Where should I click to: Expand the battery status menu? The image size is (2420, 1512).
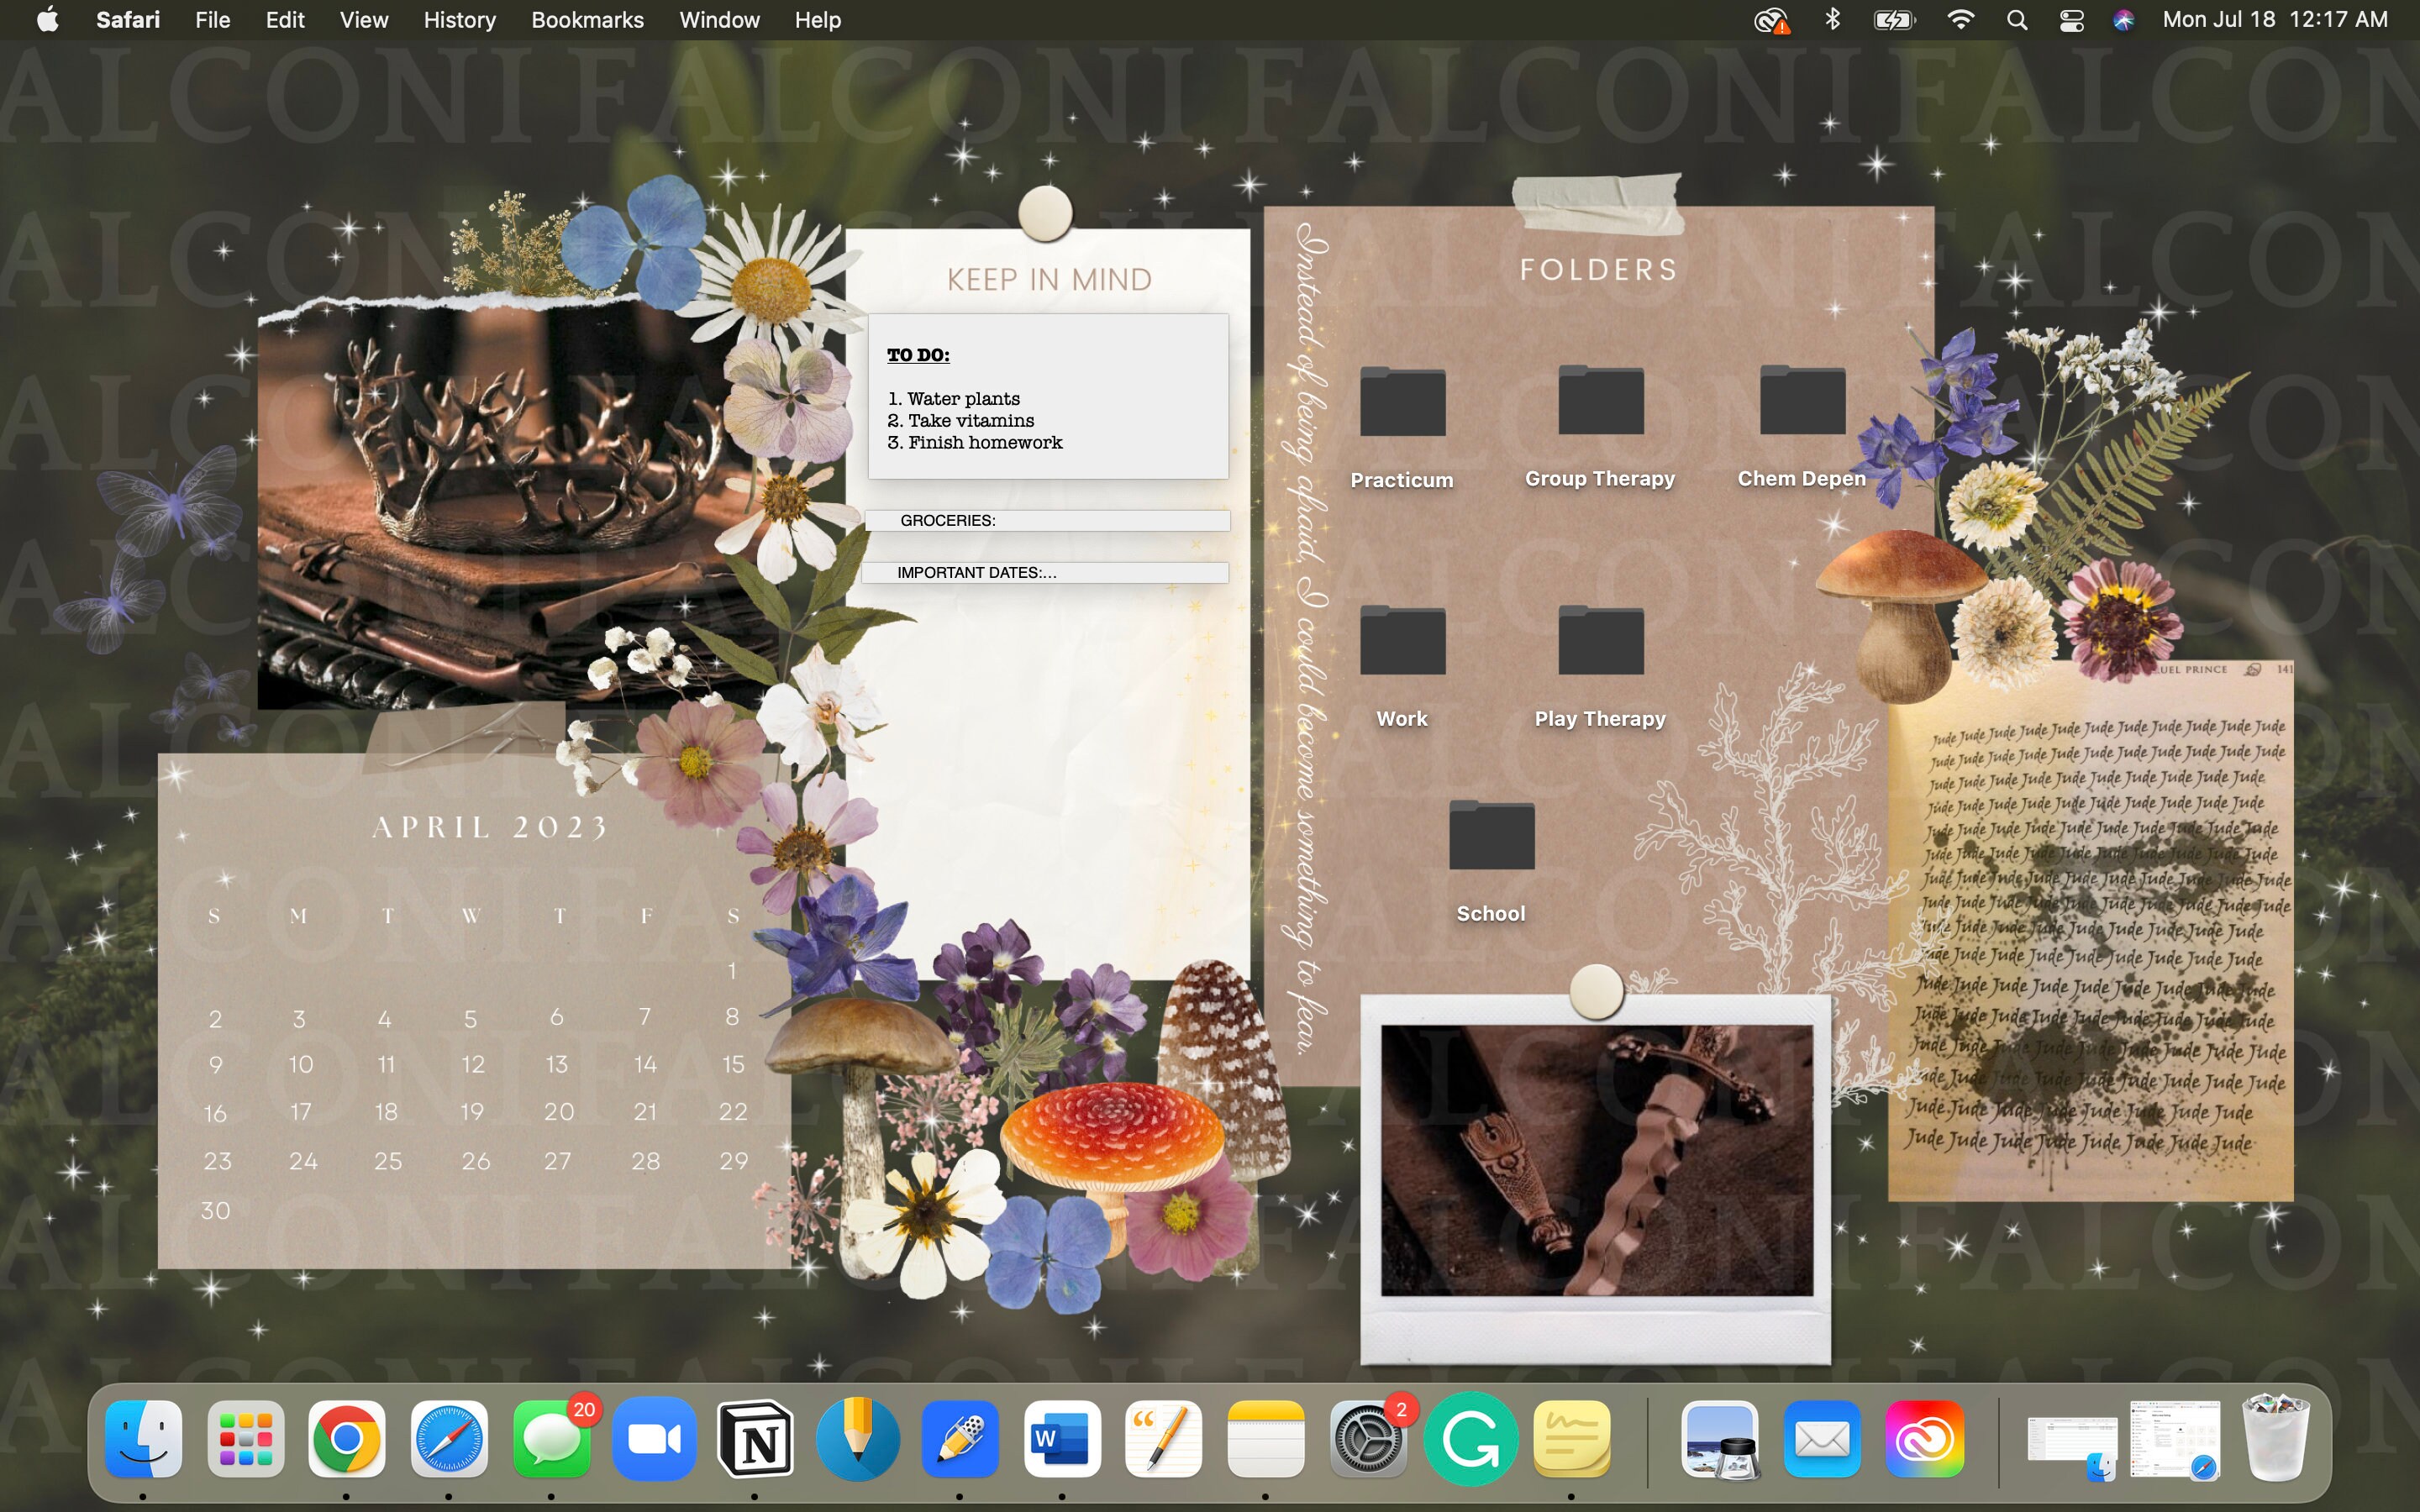coord(1892,19)
